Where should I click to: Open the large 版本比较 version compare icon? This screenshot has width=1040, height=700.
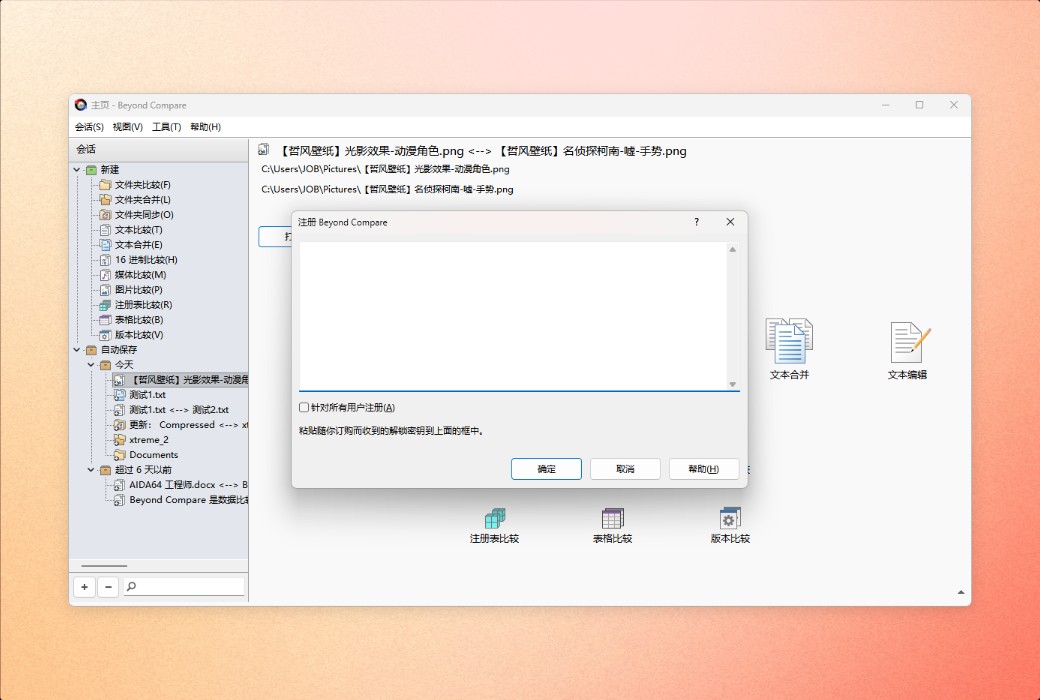[x=730, y=518]
